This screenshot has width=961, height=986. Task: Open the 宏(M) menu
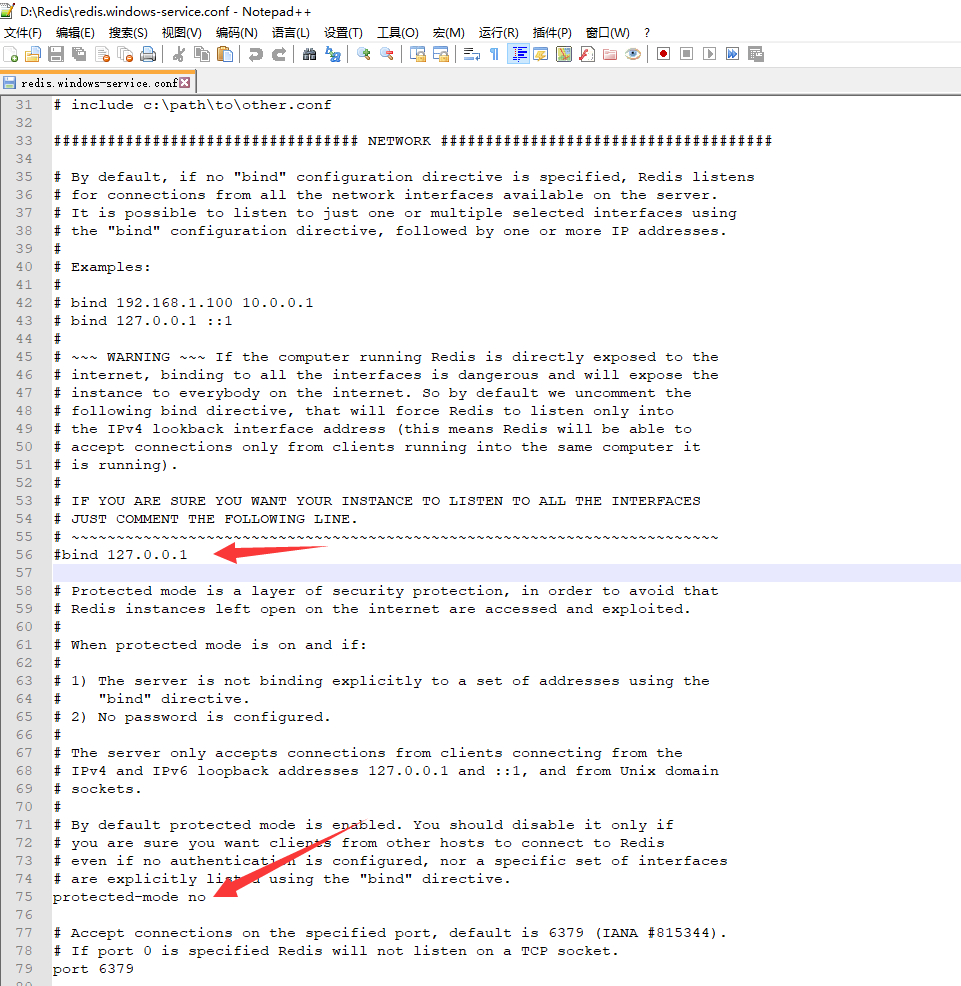449,33
